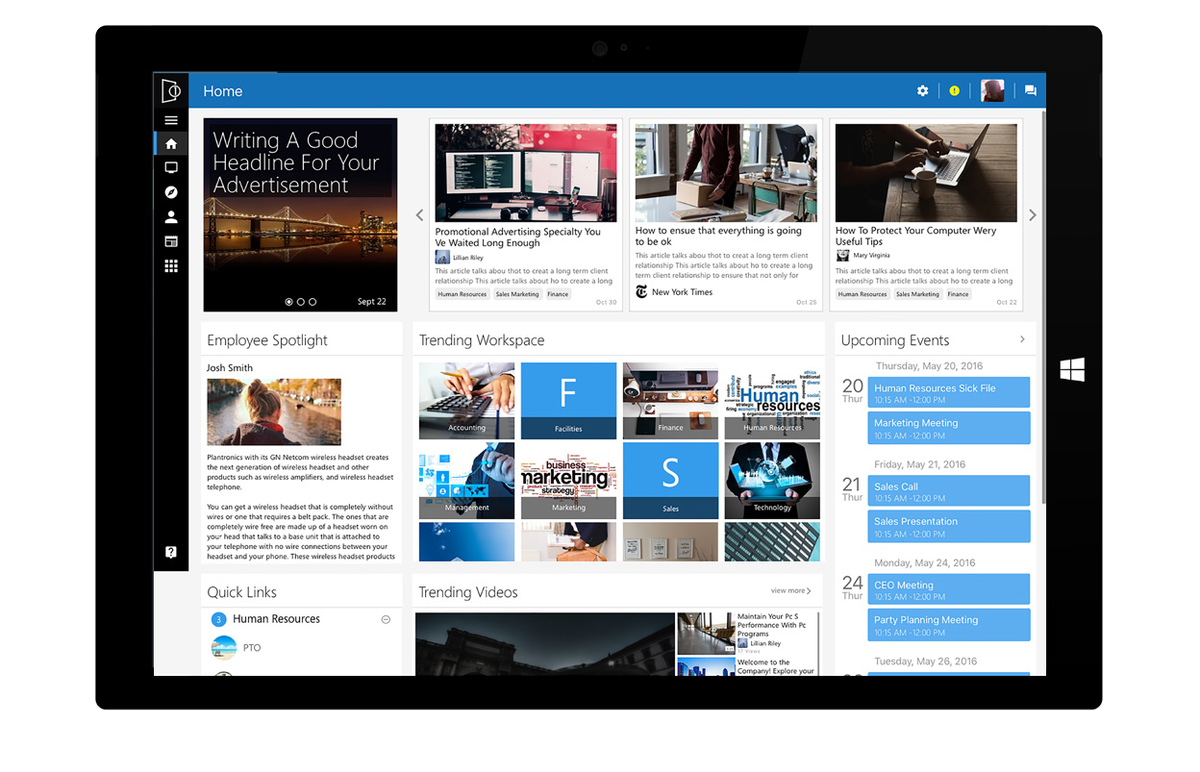
Task: Open the CEO Meeting event
Action: click(949, 589)
